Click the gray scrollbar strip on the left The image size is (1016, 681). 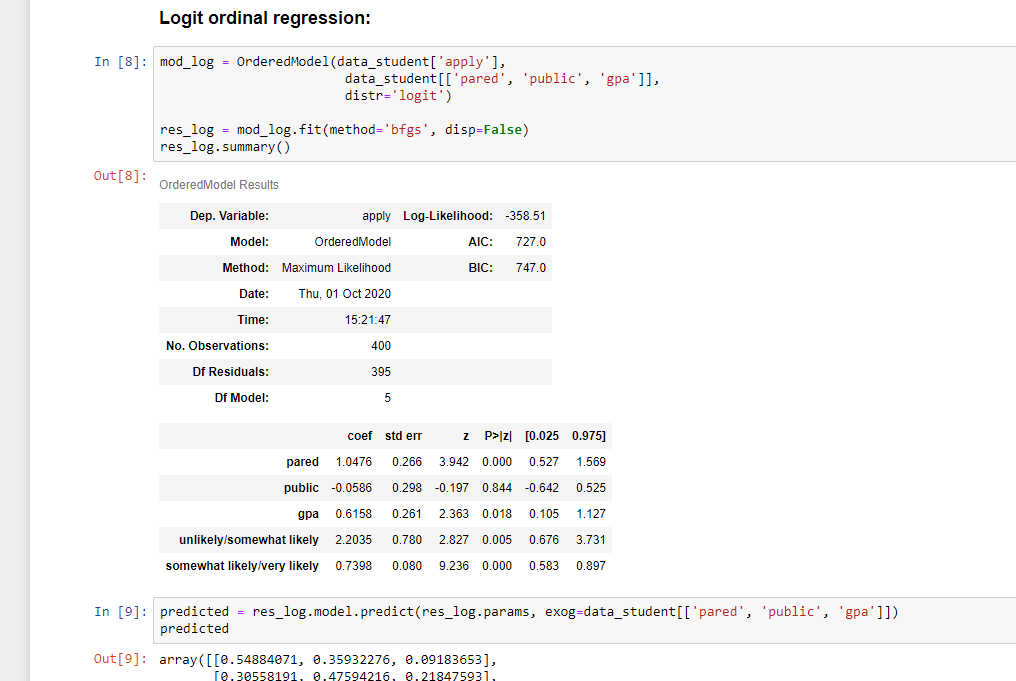(13, 340)
